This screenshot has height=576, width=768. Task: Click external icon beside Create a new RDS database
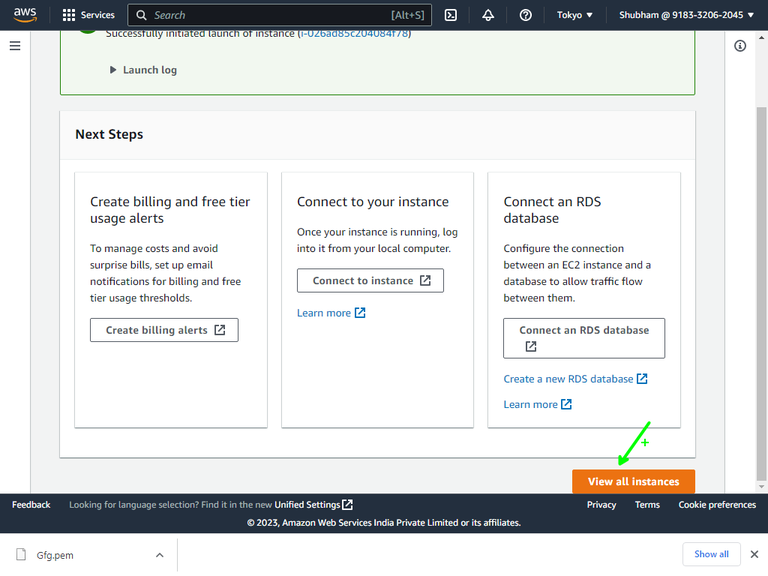642,379
